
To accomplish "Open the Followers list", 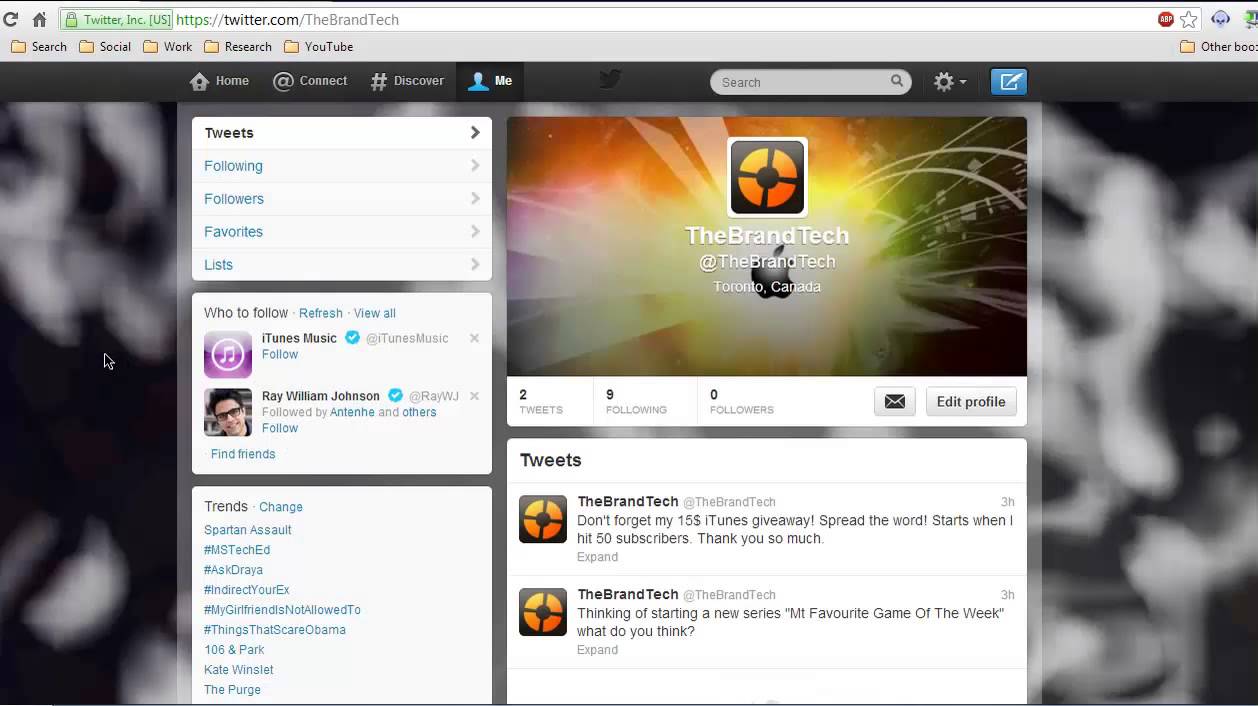I will click(342, 199).
